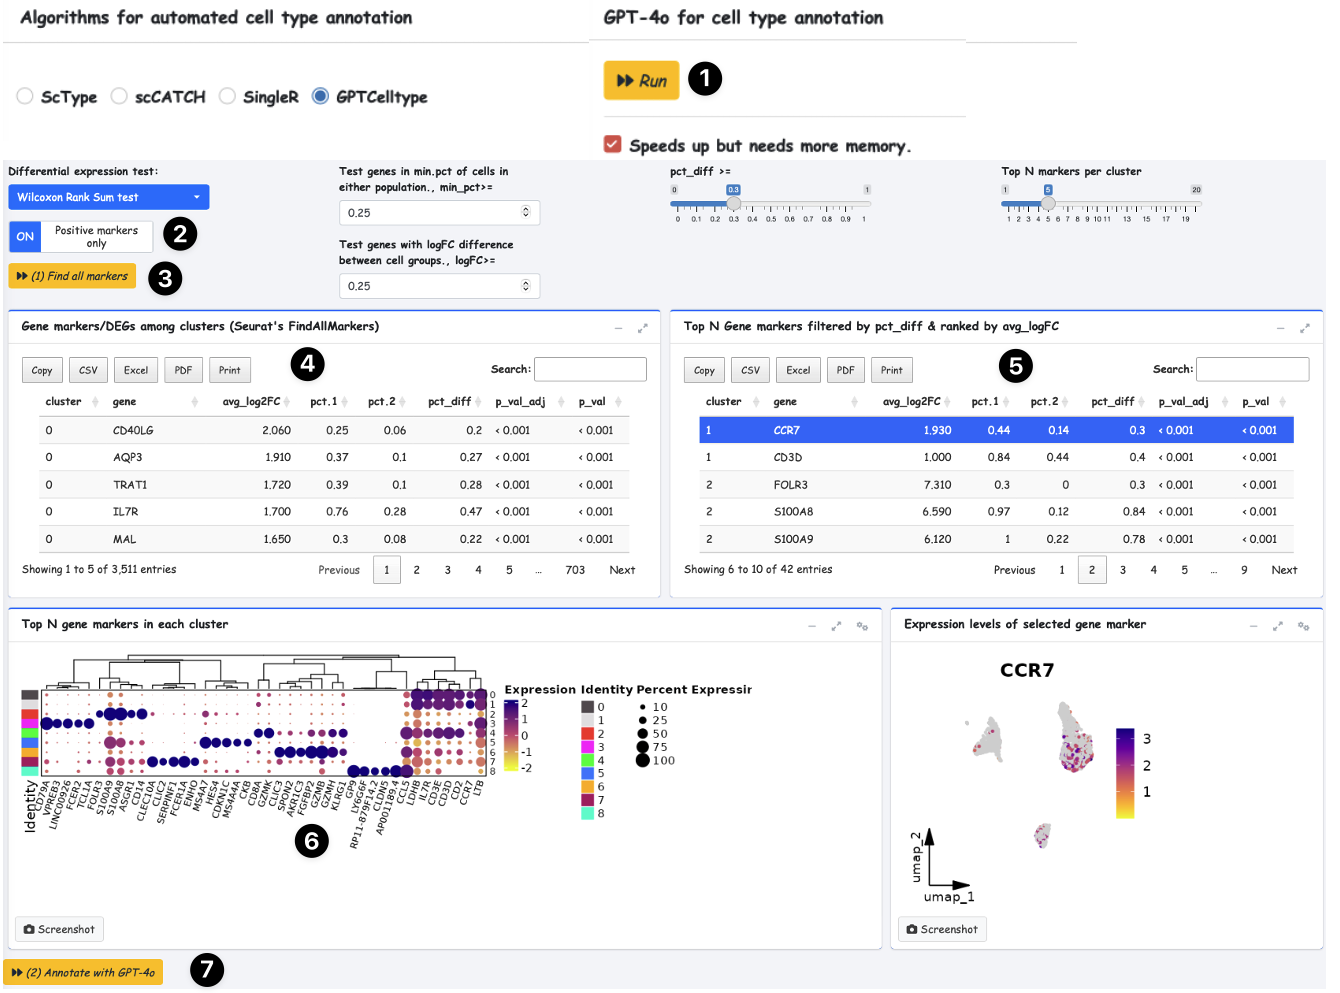Go to Next page in Top N markers table

1284,570
